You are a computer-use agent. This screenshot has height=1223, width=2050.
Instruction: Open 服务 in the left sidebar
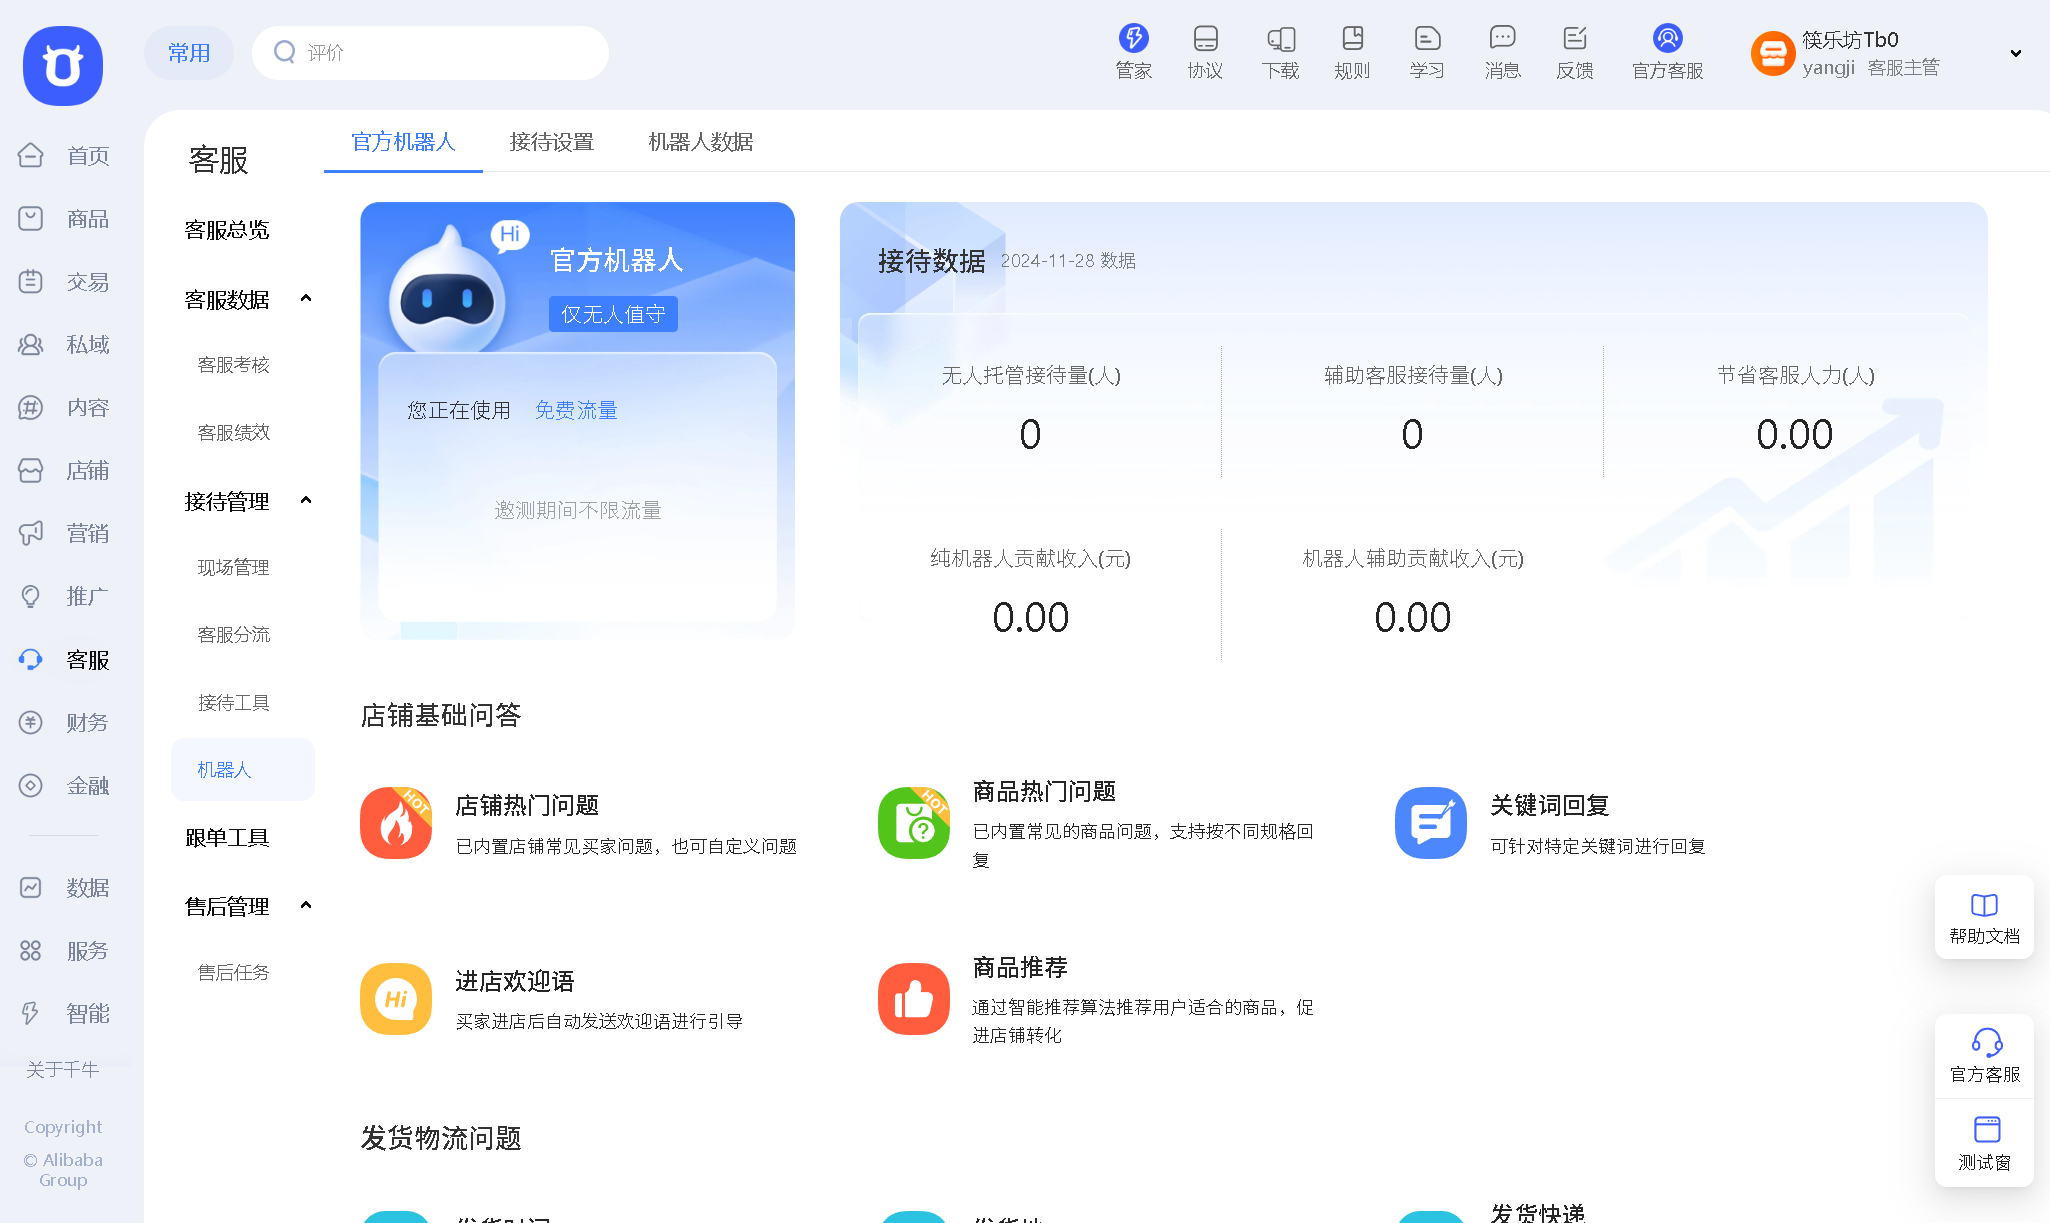click(64, 950)
